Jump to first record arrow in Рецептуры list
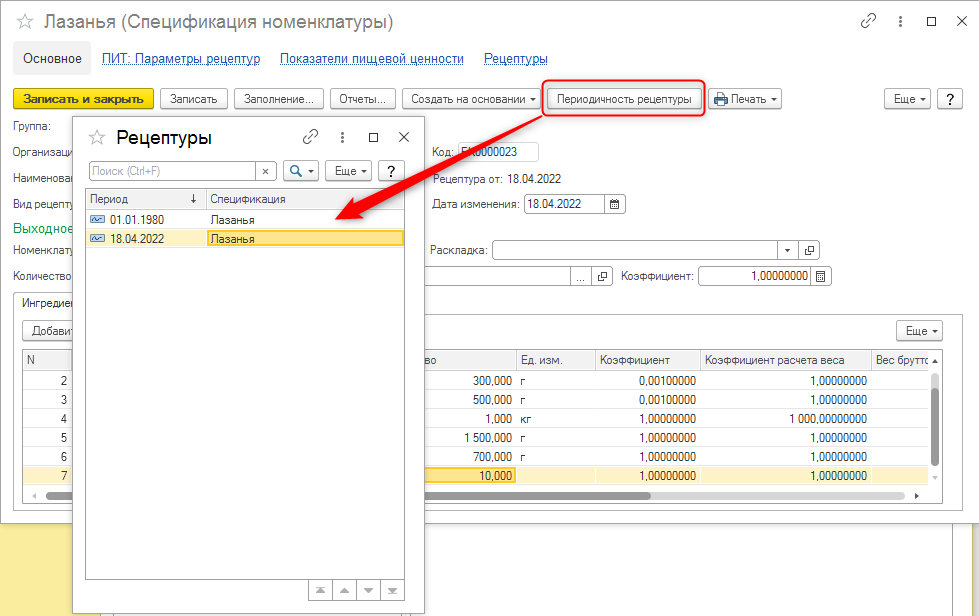Viewport: 979px width, 616px height. [x=318, y=590]
